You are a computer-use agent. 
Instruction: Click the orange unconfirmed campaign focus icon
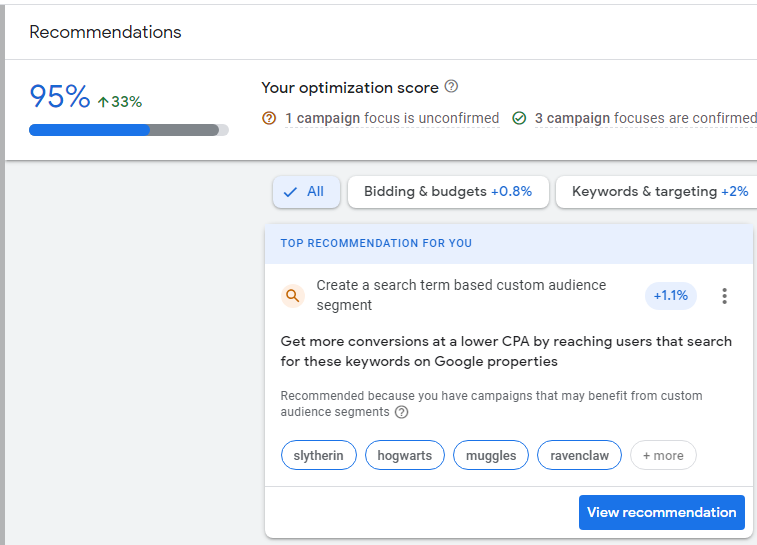click(x=269, y=118)
